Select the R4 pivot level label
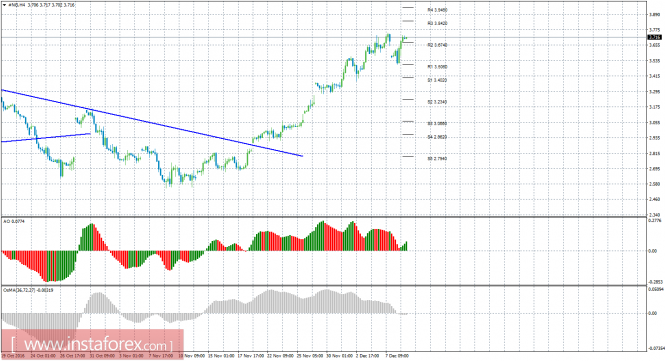 click(437, 10)
